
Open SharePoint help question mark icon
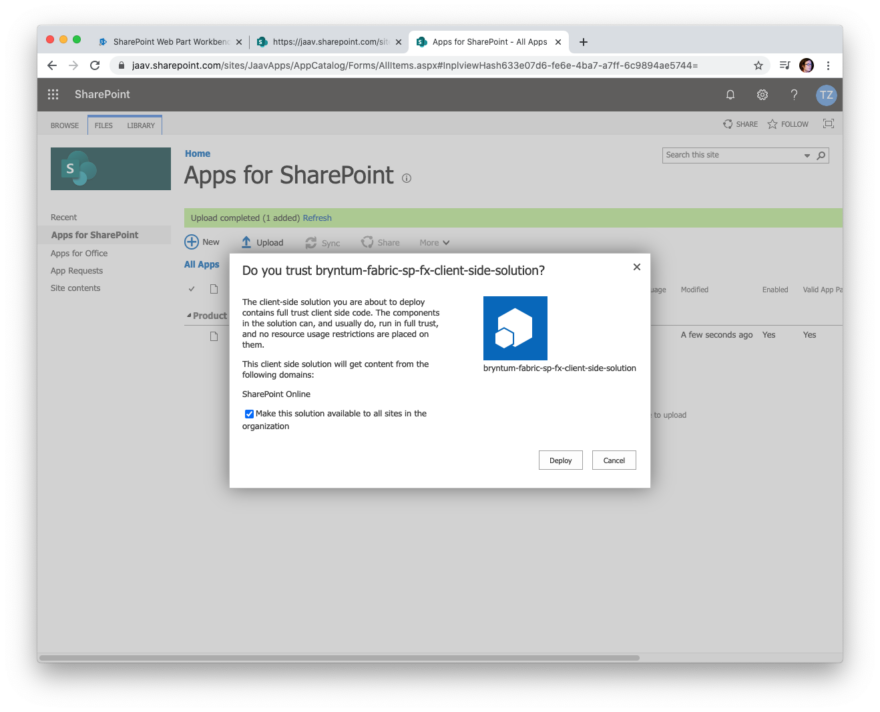(793, 94)
